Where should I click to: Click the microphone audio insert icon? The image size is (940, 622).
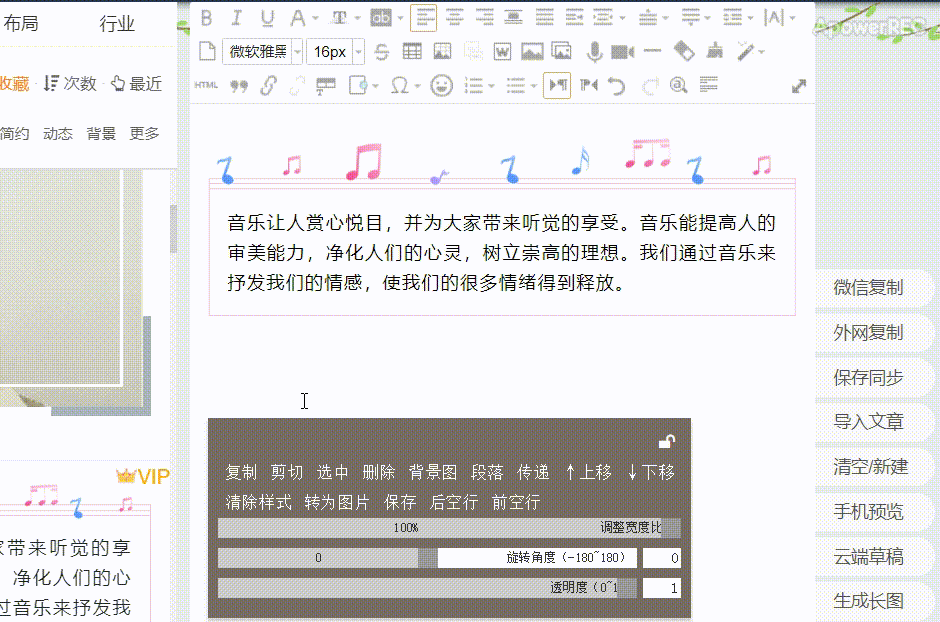(x=594, y=51)
